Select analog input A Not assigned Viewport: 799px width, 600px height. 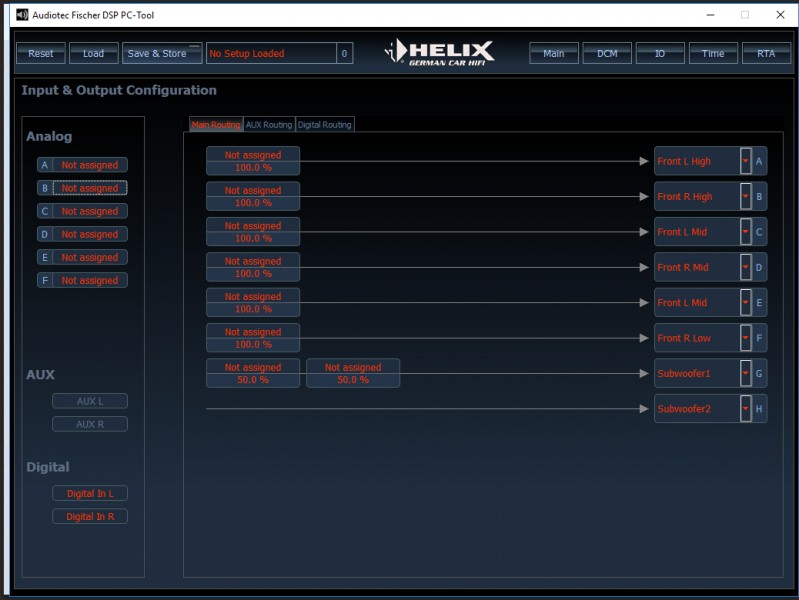click(x=90, y=165)
